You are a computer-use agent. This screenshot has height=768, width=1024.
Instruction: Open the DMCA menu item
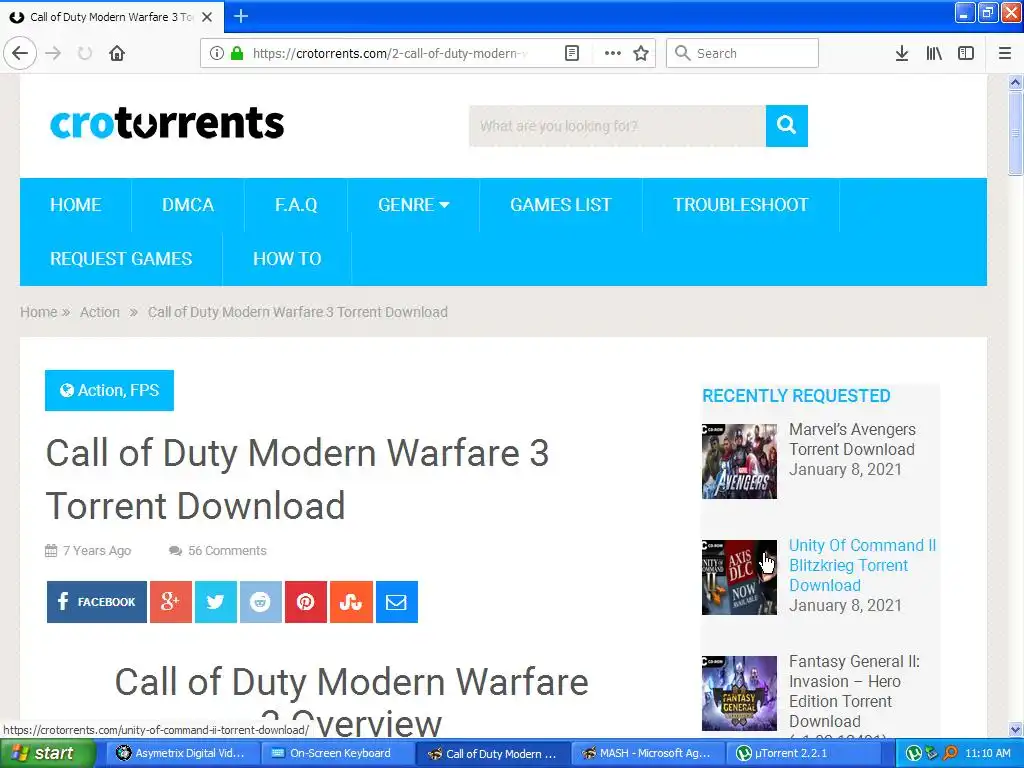click(x=188, y=205)
